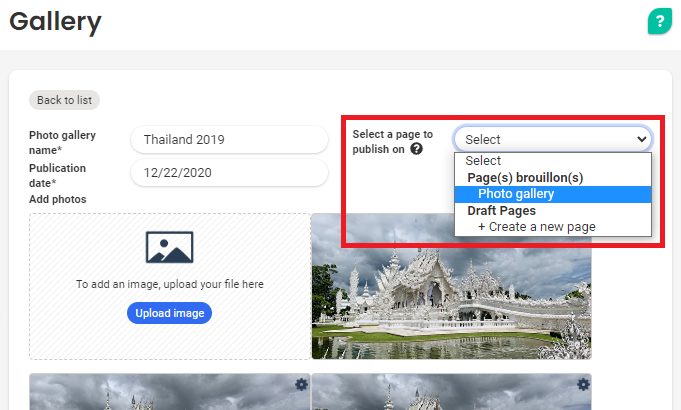
Task: Click the question mark beside page selector
Action: click(416, 149)
